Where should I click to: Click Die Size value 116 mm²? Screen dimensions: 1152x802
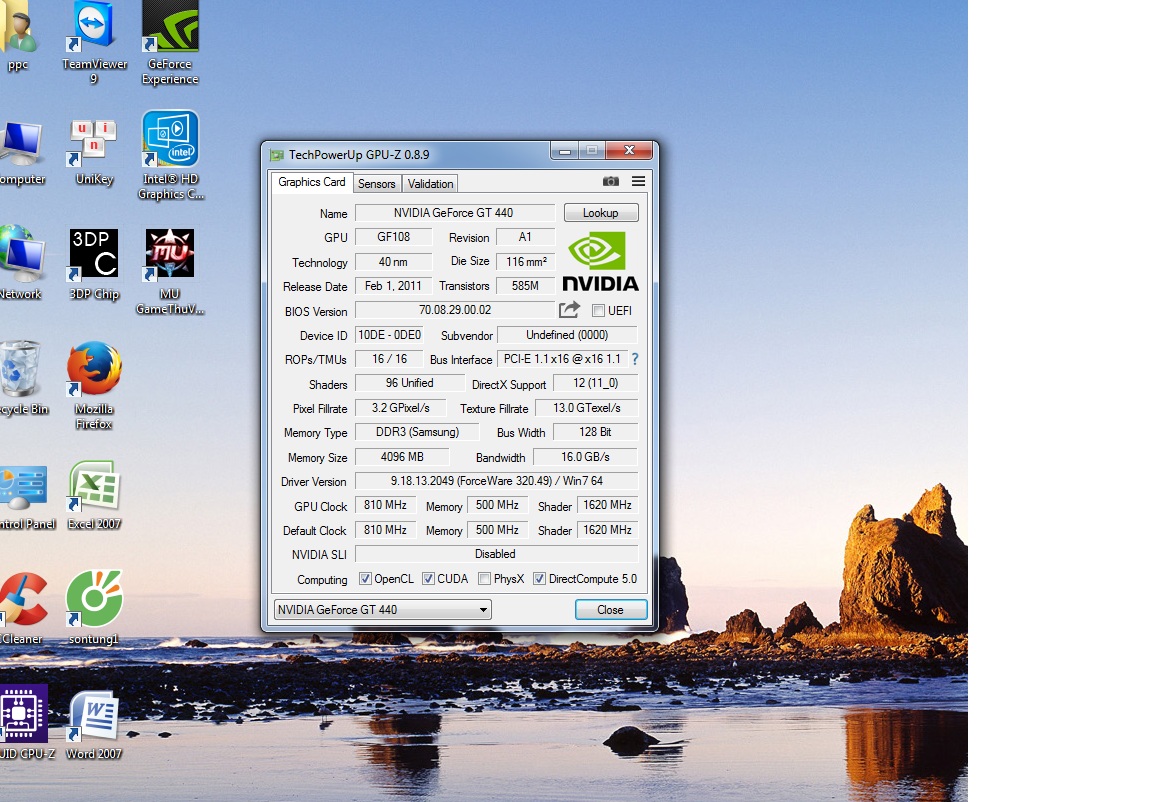(526, 262)
